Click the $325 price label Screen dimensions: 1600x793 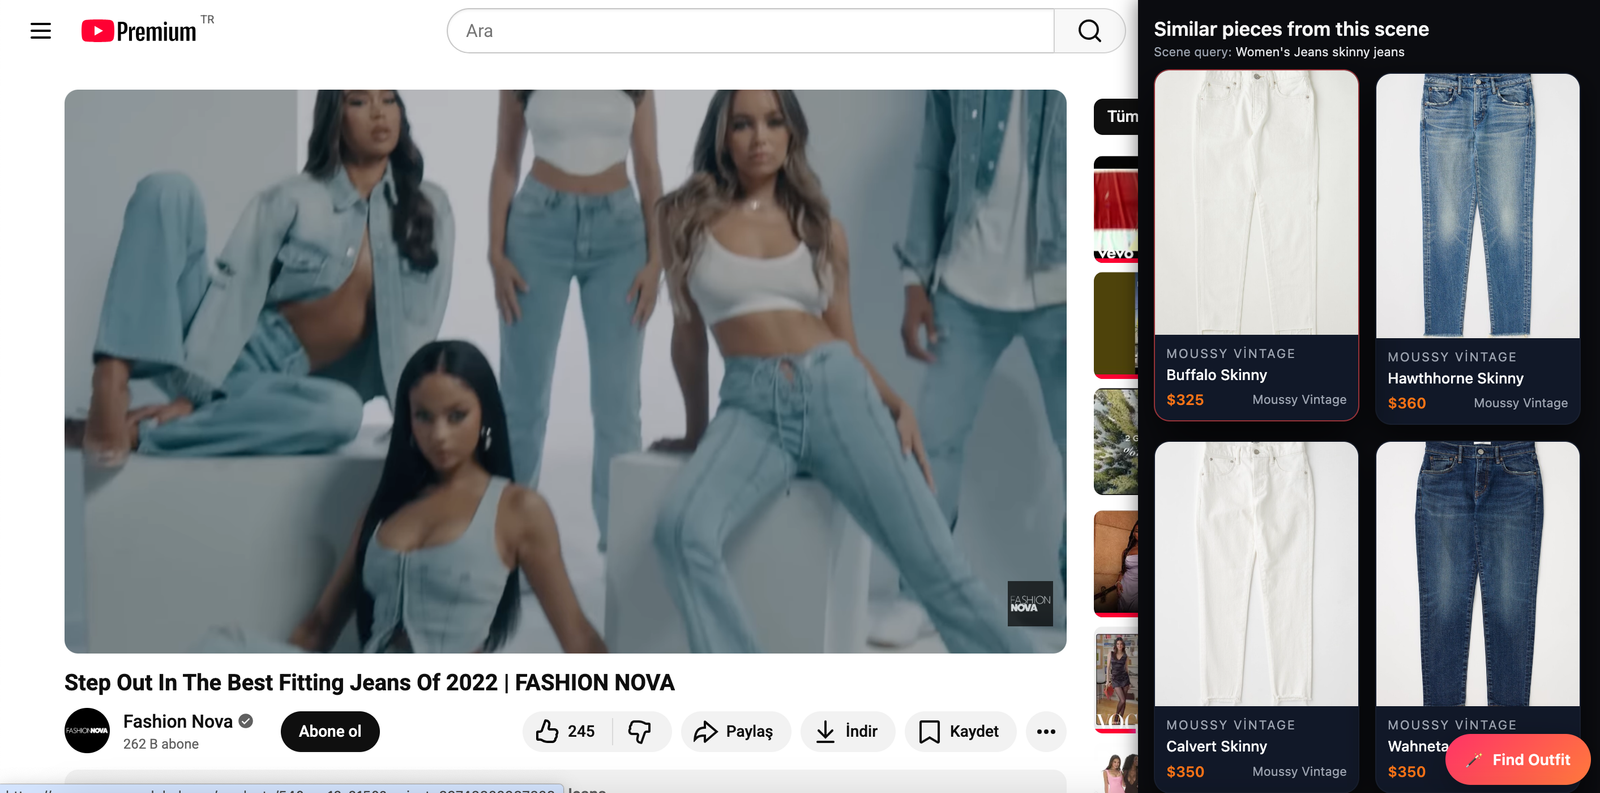1185,400
